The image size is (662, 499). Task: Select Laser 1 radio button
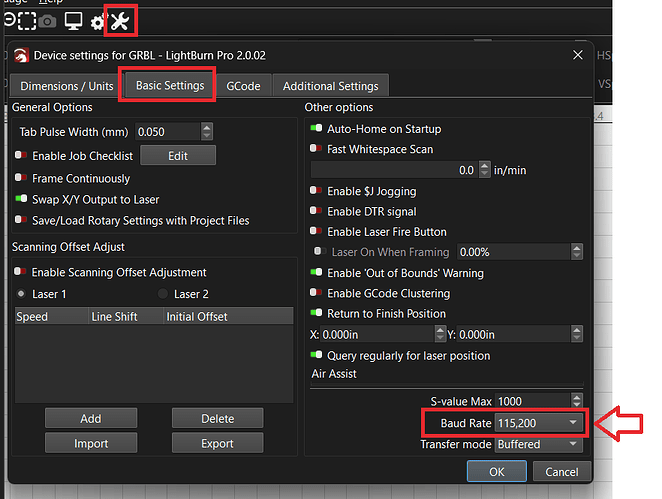20,293
